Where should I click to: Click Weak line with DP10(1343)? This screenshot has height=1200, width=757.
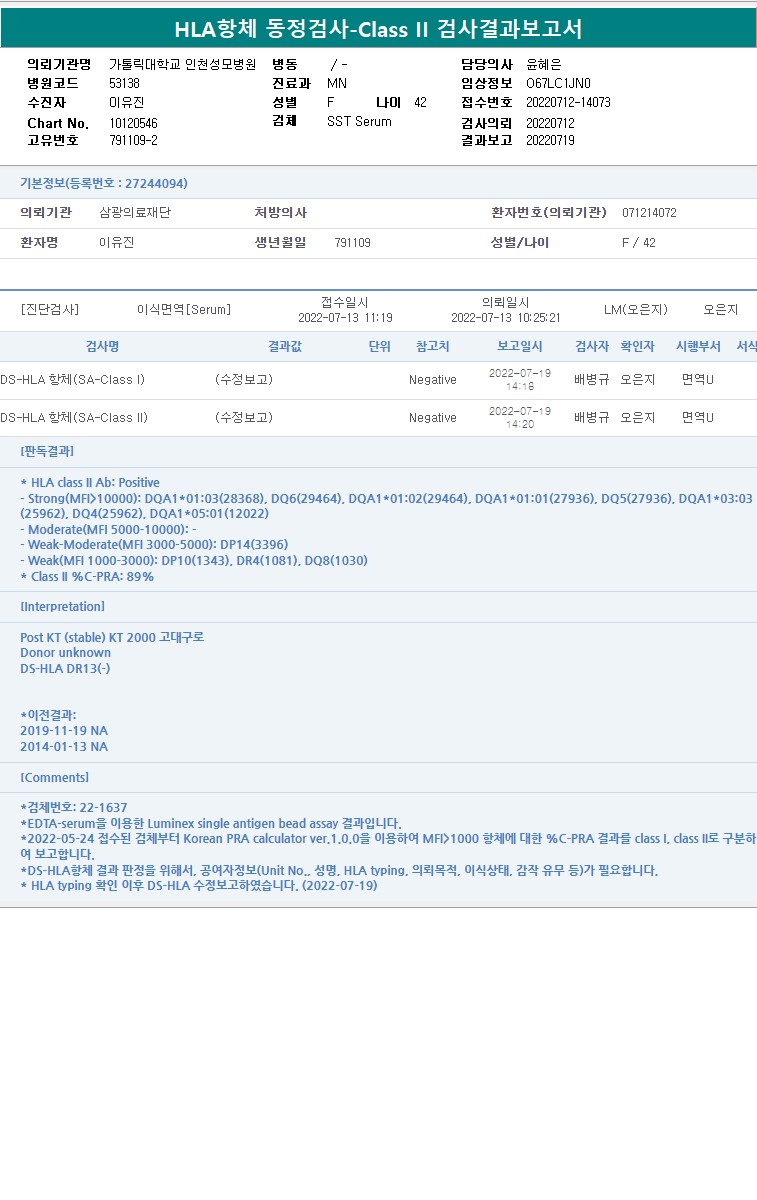click(x=194, y=560)
